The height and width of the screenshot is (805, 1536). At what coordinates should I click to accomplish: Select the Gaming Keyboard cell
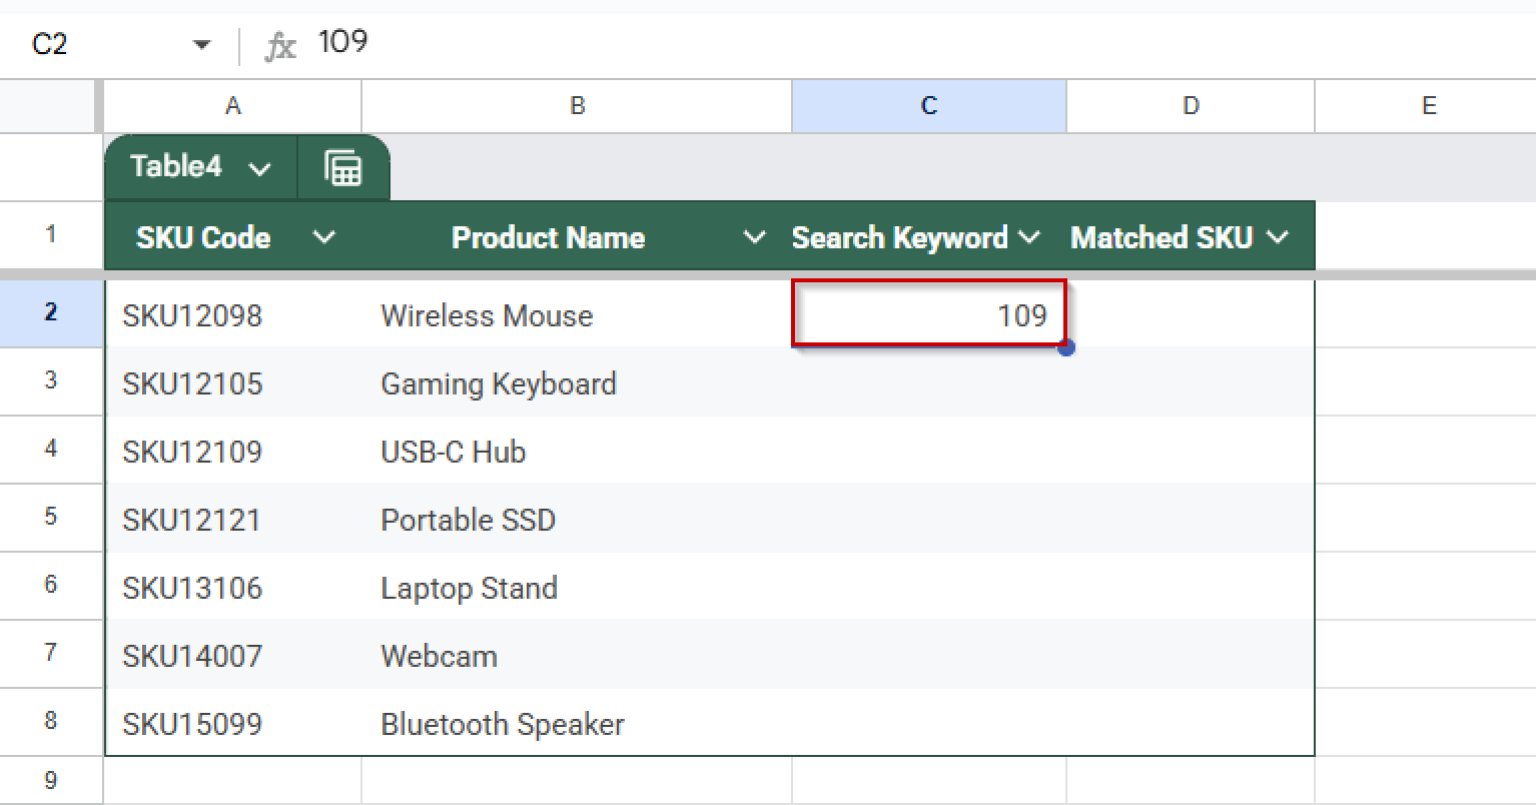point(576,383)
